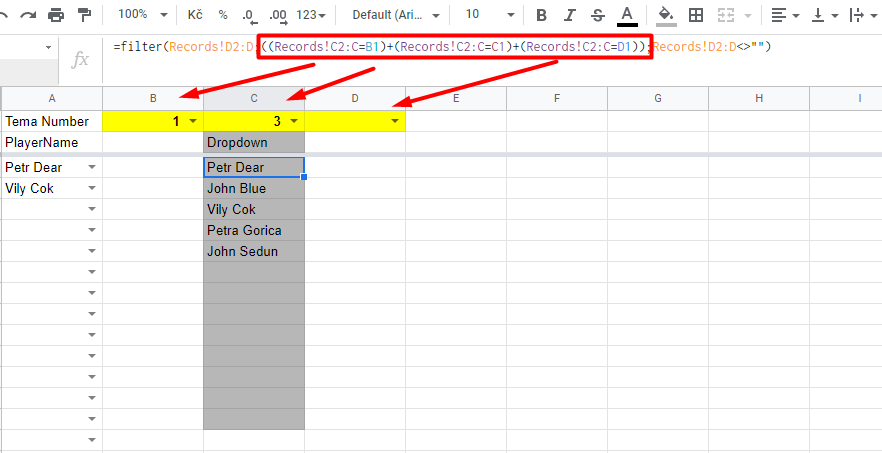Open the horizontal align dropdown
Screen dimensions: 882x453
785,16
